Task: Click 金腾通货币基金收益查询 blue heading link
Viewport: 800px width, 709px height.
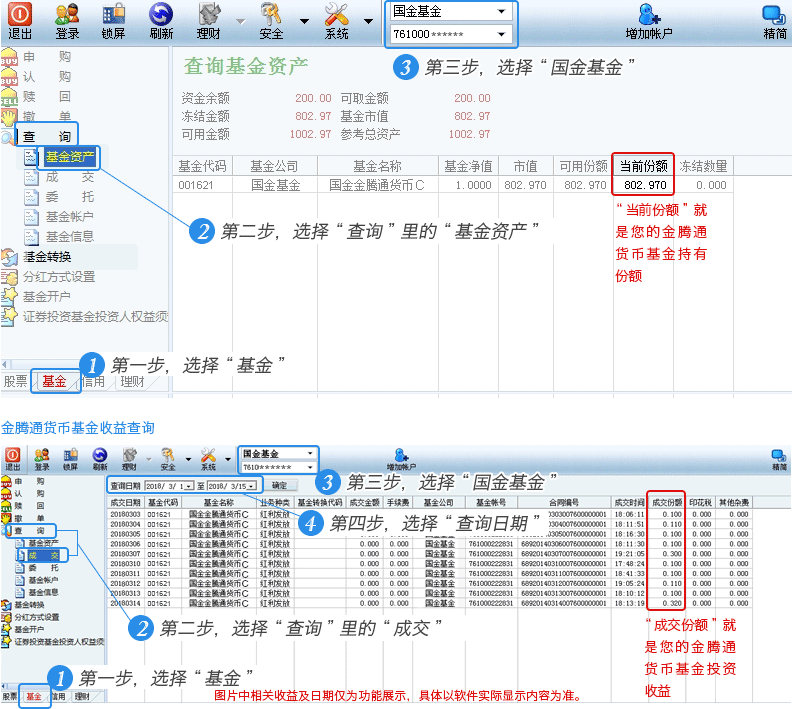Action: (78, 428)
